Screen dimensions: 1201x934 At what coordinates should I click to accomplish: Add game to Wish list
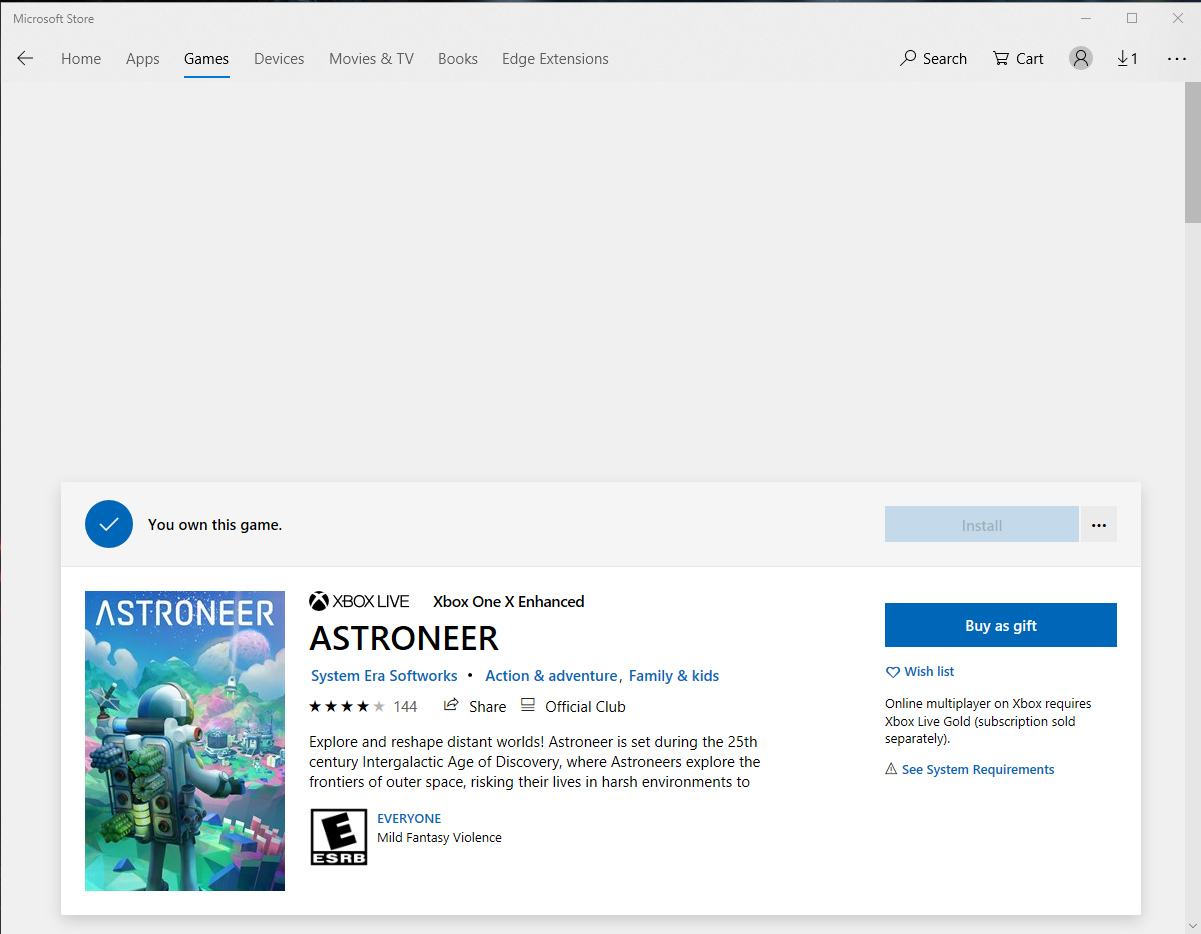tap(920, 672)
